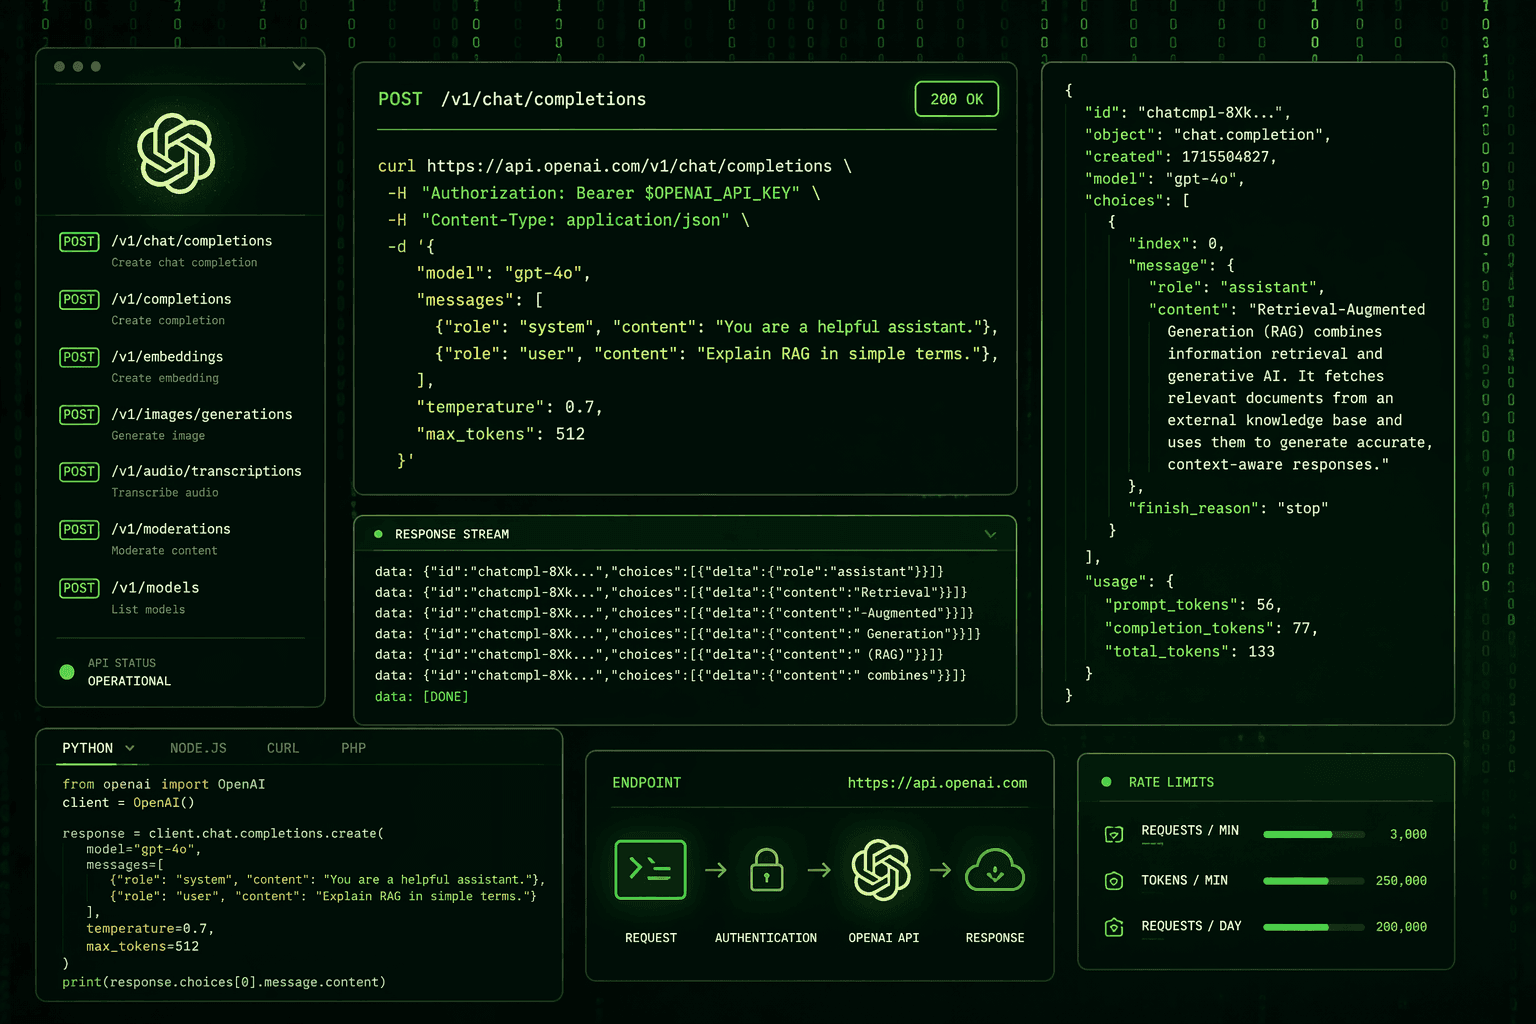Image resolution: width=1536 pixels, height=1024 pixels.
Task: Click the Tokens / Min progress bar
Action: coord(1314,881)
